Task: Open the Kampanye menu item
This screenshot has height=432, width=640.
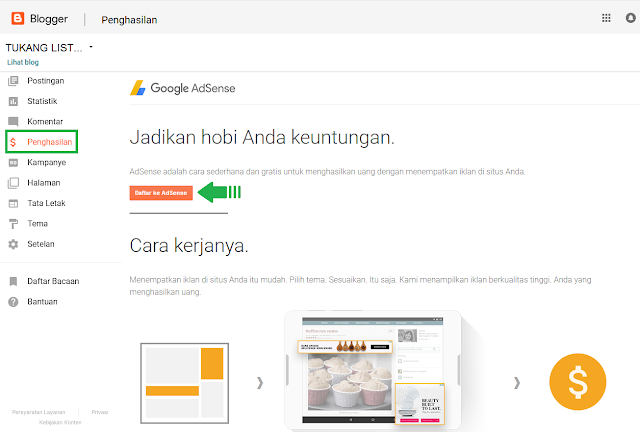Action: pyautogui.click(x=47, y=163)
